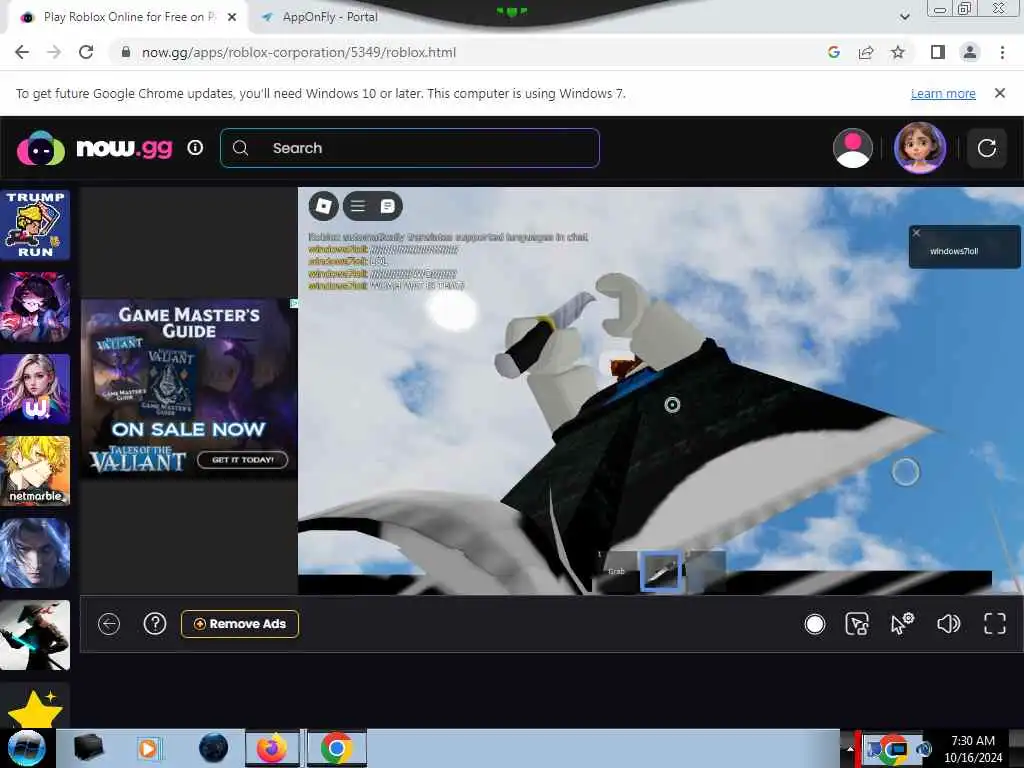This screenshot has width=1024, height=768.
Task: Click the Game Master's Guide ad image
Action: tap(189, 388)
